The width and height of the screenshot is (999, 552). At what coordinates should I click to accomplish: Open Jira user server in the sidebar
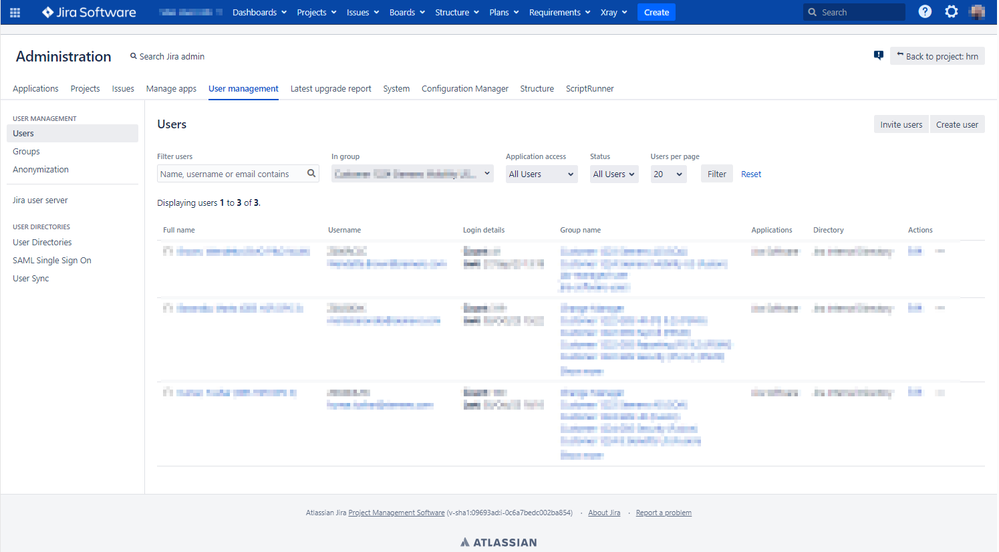tap(40, 200)
